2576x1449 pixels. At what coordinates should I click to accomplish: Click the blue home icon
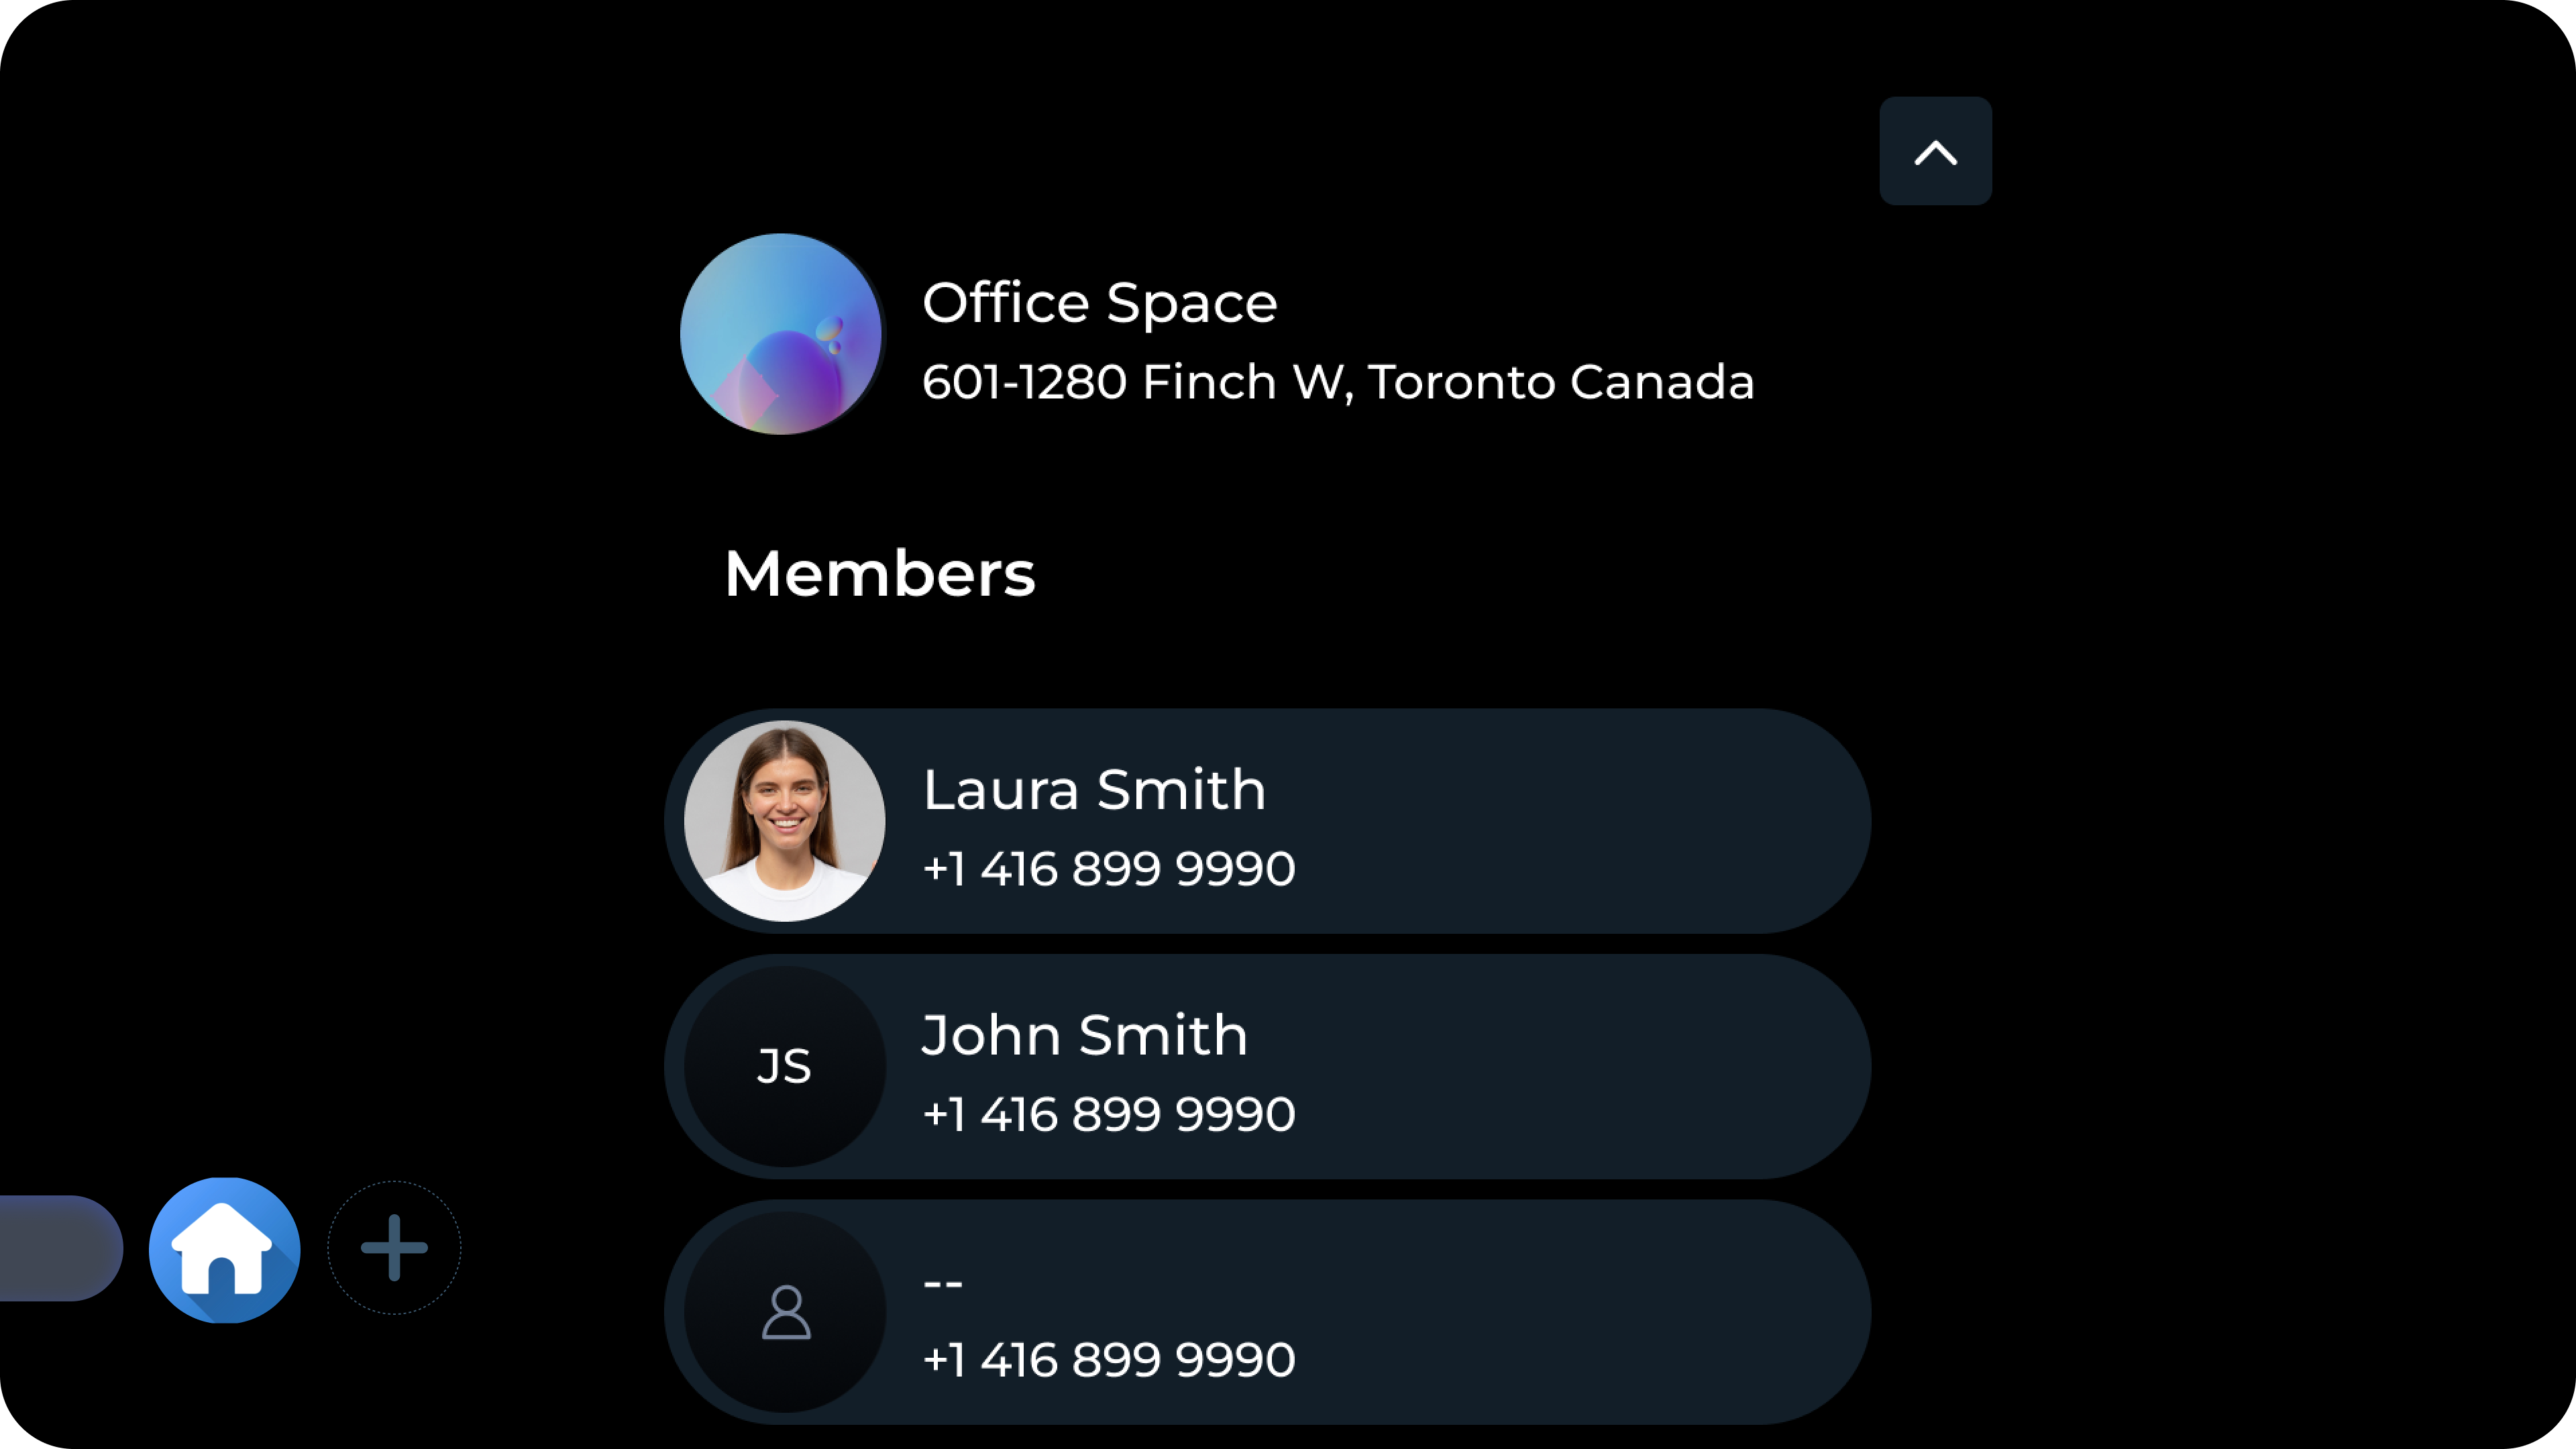point(224,1250)
